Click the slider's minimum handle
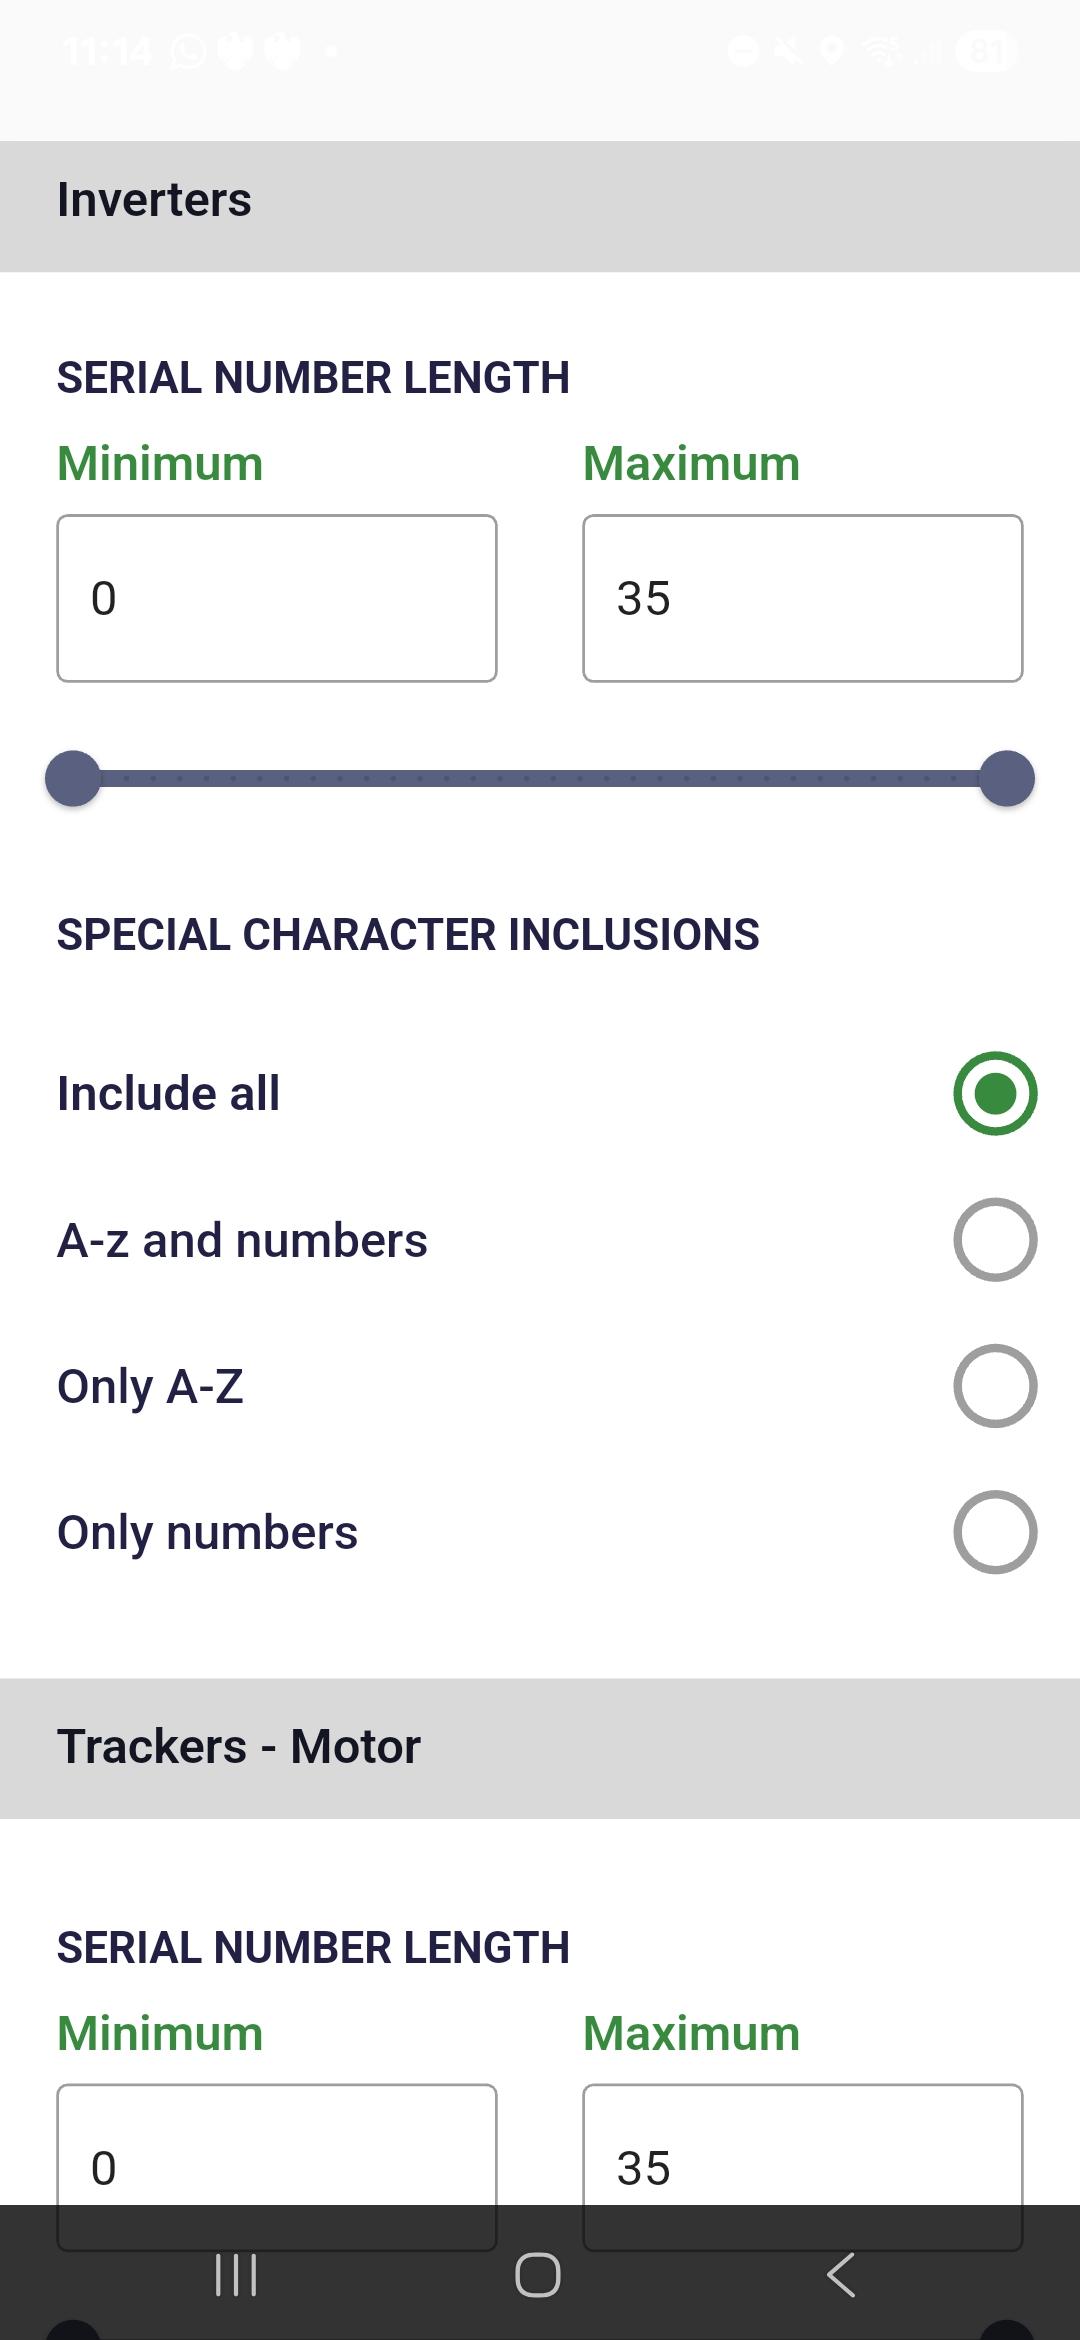1080x2340 pixels. pyautogui.click(x=73, y=778)
